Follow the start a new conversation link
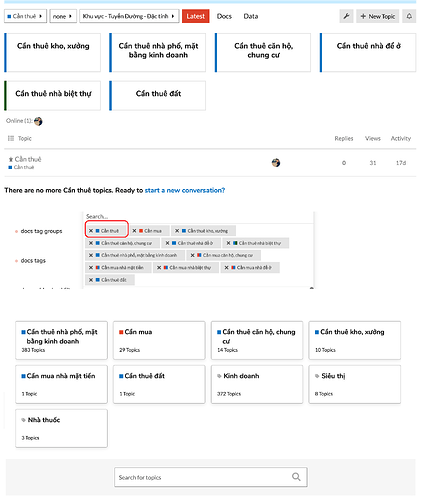Screen dimensions: 426x500 (185, 190)
